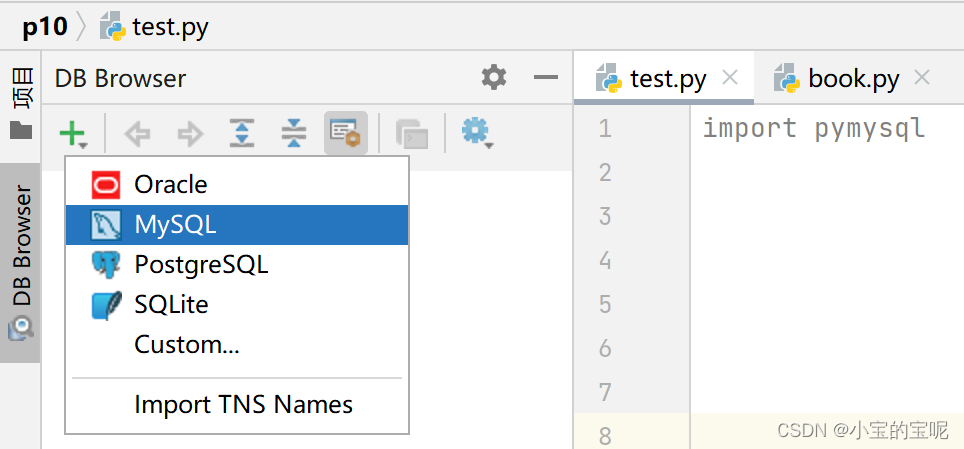Open DB Browser panel options gear

coord(494,78)
